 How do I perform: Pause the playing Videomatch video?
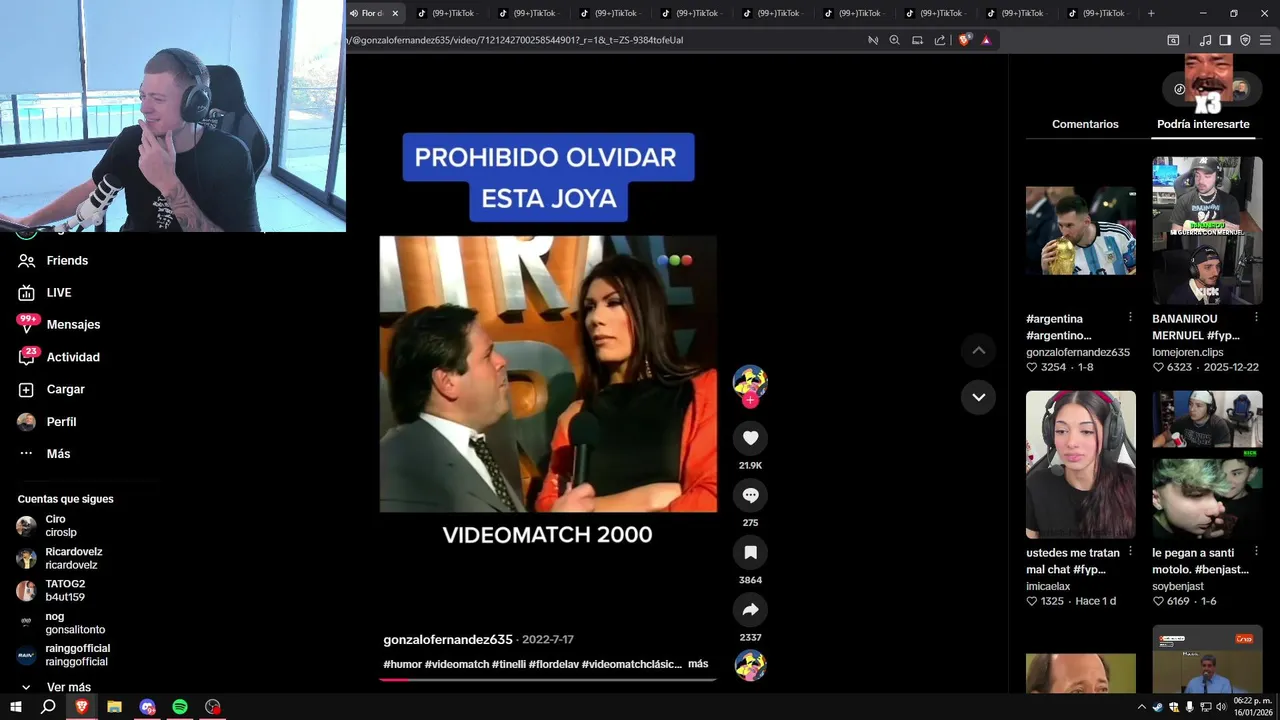tap(548, 374)
